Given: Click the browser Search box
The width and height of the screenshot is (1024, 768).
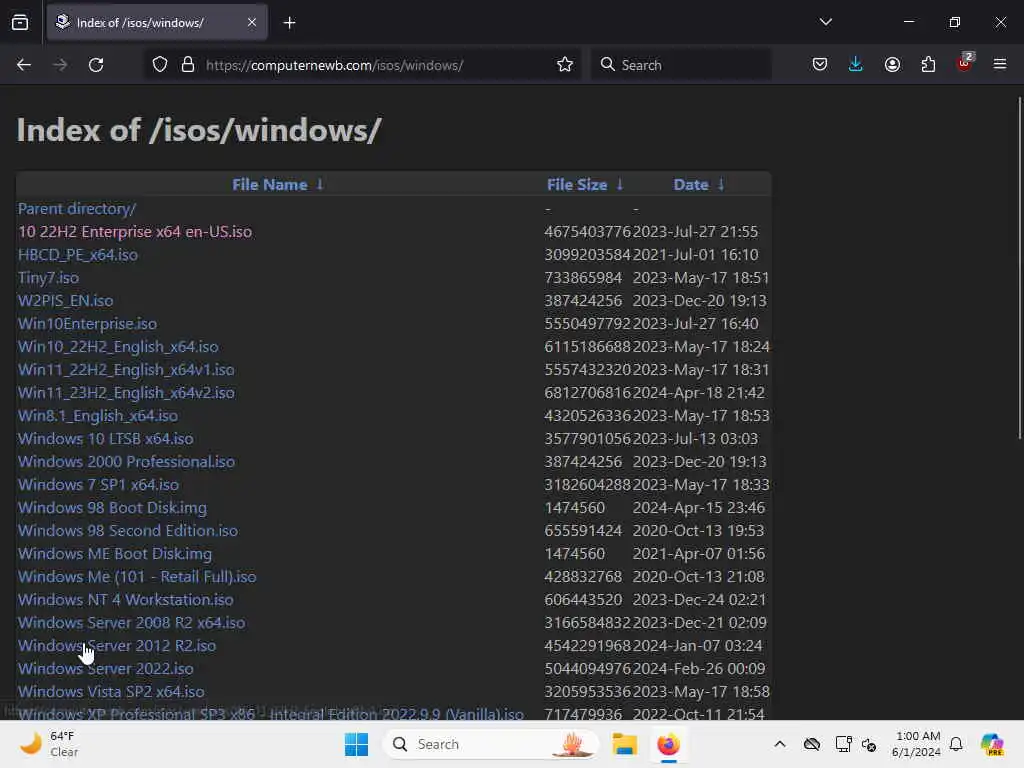Looking at the screenshot, I should click(681, 65).
